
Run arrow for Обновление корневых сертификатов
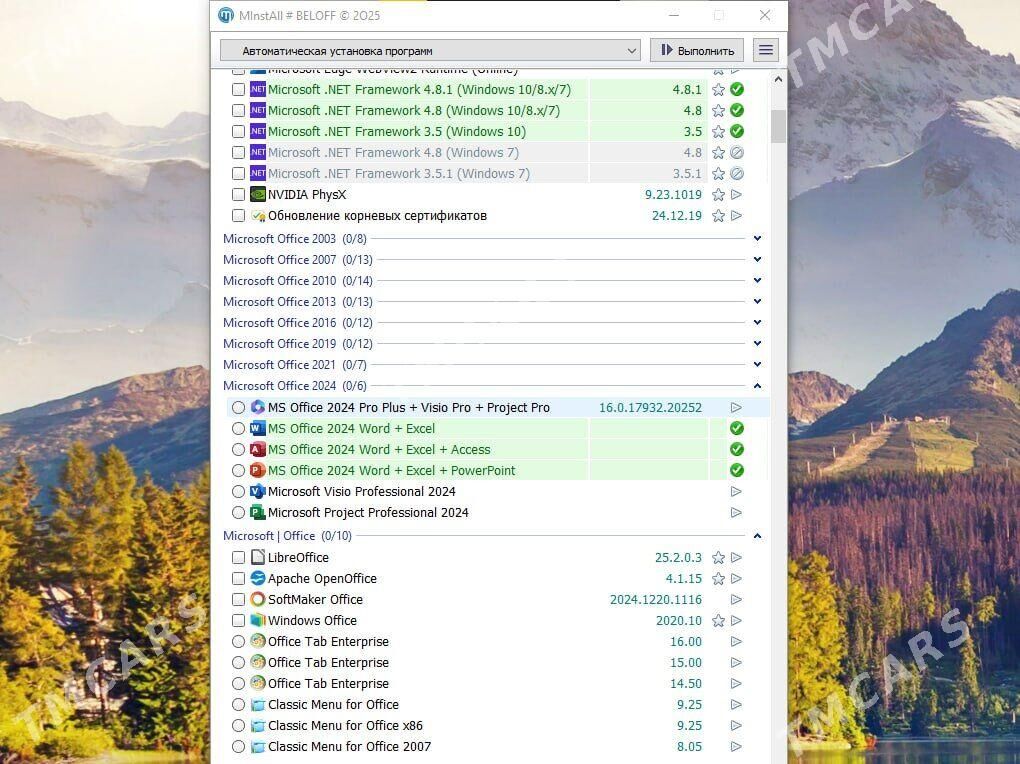pyautogui.click(x=736, y=215)
